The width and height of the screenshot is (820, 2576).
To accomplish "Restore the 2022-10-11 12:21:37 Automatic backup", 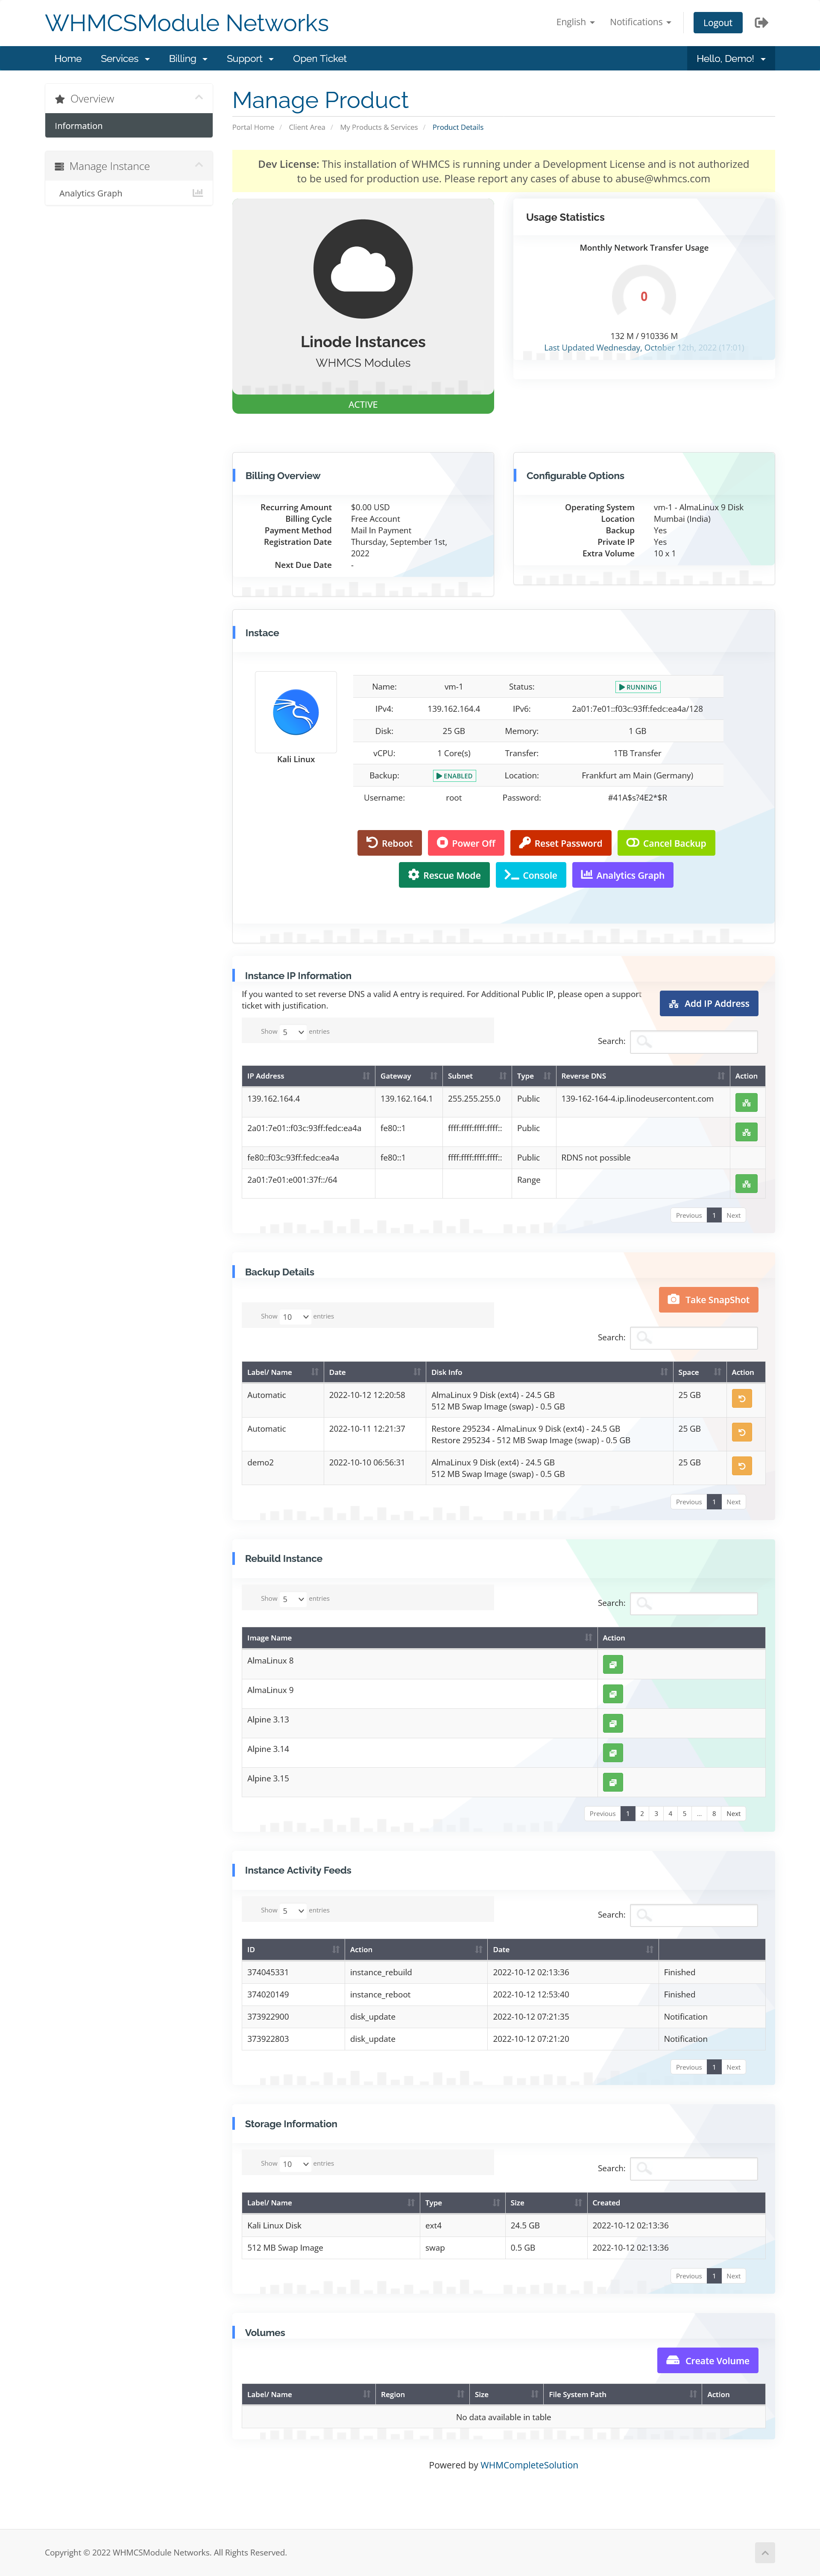I will pyautogui.click(x=741, y=1432).
